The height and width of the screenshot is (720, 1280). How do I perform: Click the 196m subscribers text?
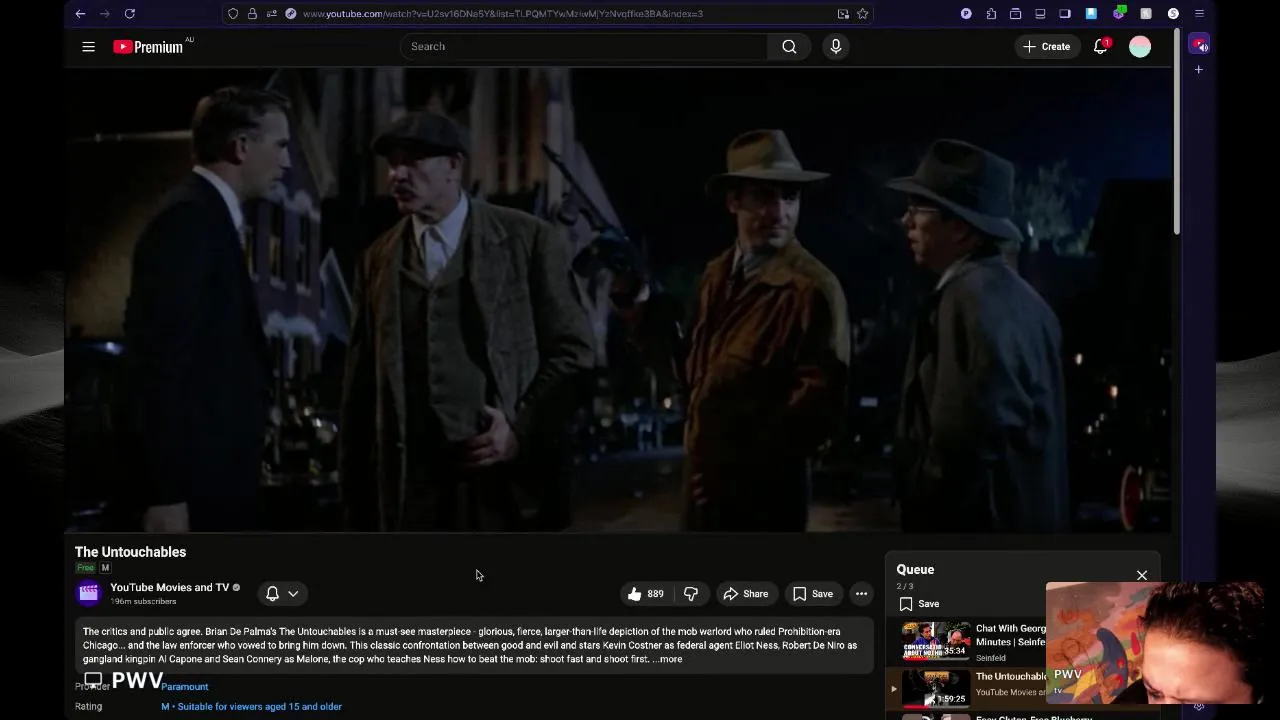point(143,601)
